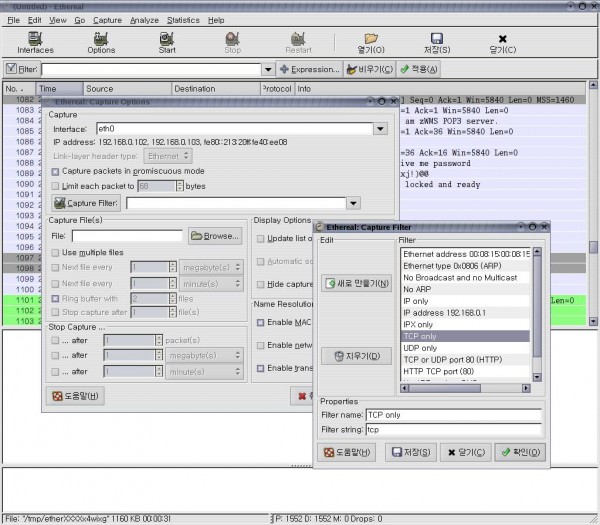Toggle Hide capture info dialog checkbox
Viewport: 600px width, 525px height.
point(261,284)
